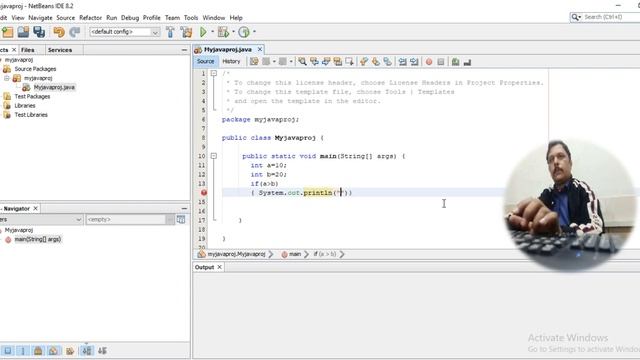This screenshot has height=360, width=640.
Task: Click the Build Project hammer icon
Action: (x=170, y=32)
